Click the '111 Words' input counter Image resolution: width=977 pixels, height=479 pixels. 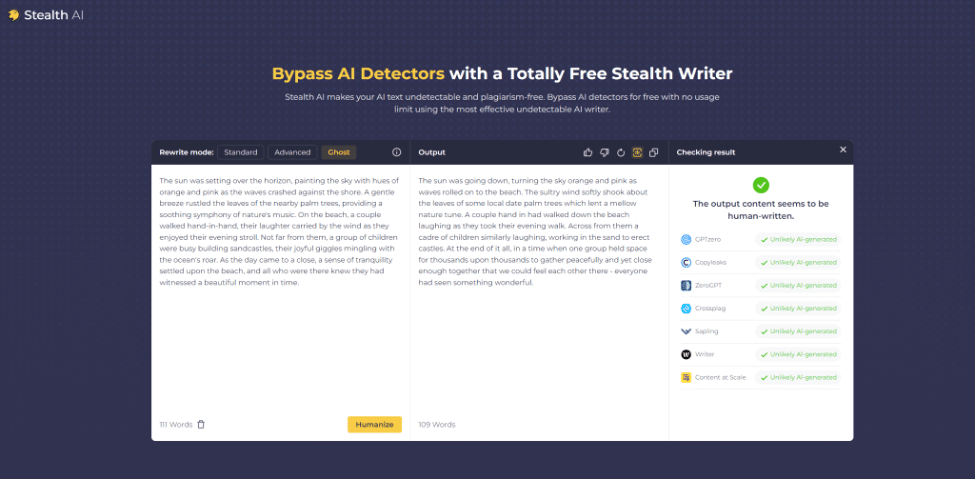pos(176,424)
